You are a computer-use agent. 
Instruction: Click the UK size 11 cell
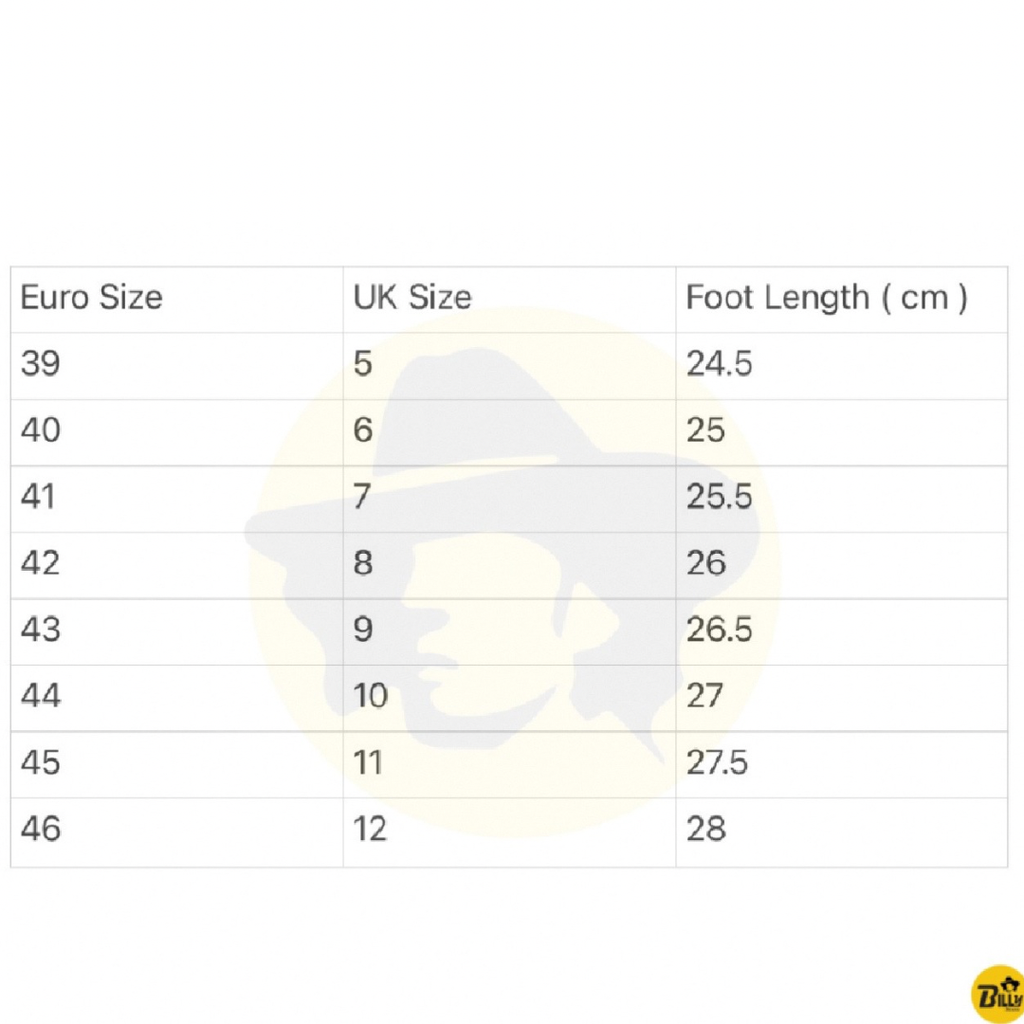click(x=368, y=763)
